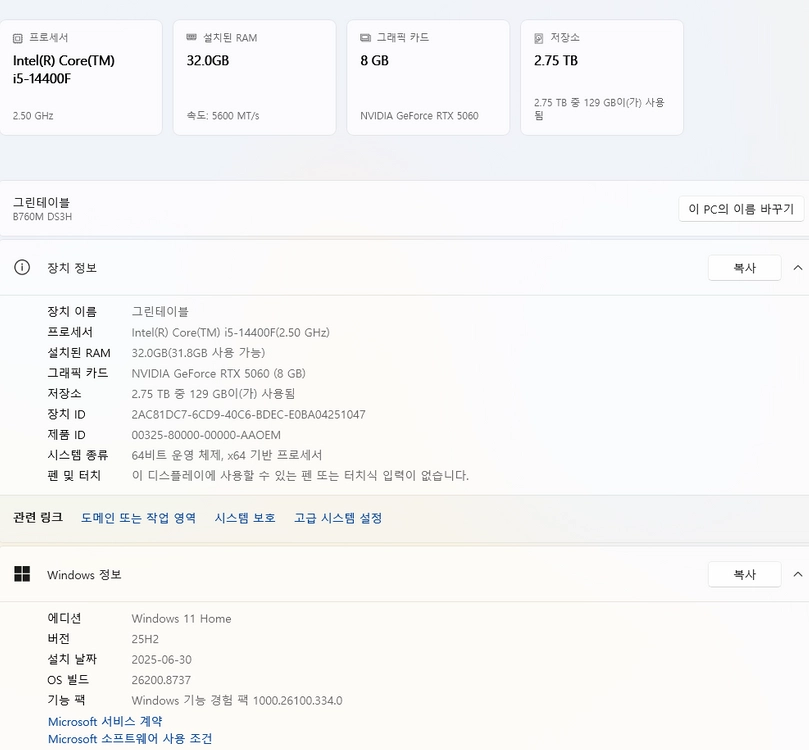Select the 32.0GB installed RAM card

(x=254, y=77)
